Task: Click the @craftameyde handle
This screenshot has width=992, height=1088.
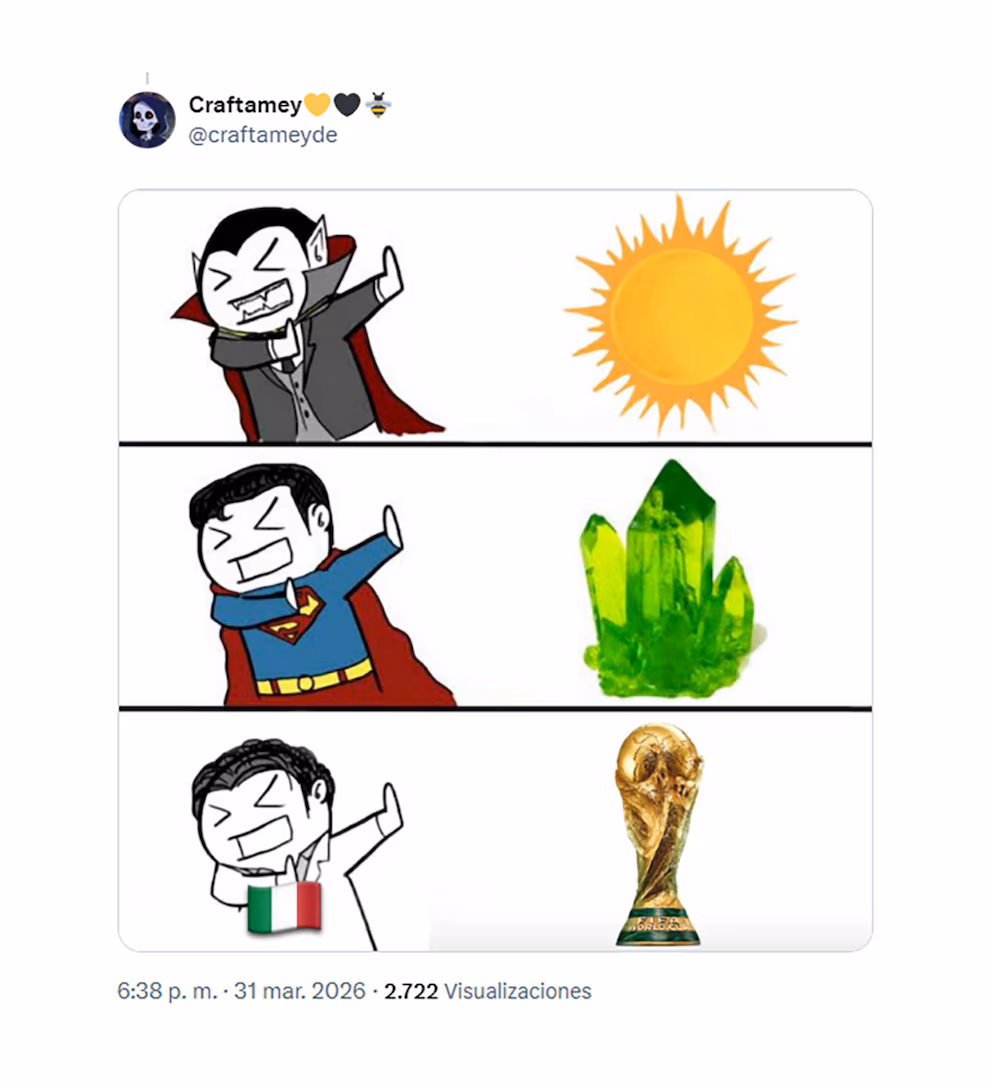Action: pyautogui.click(x=263, y=135)
